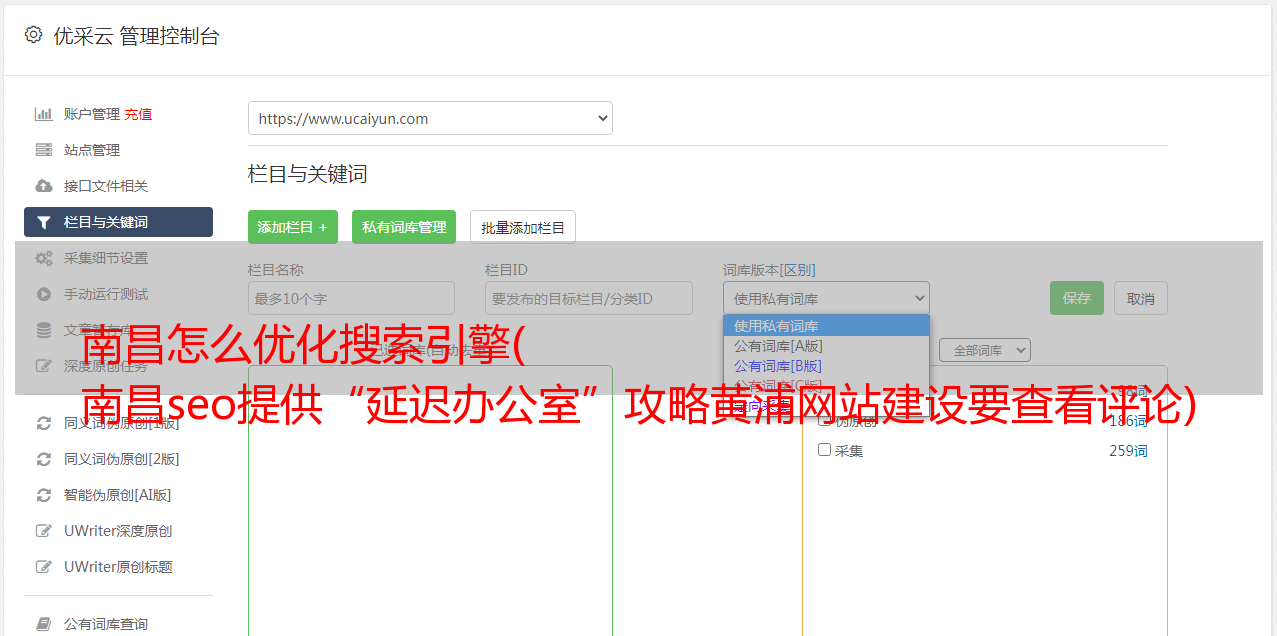This screenshot has height=636, width=1277.
Task: Click the edit icon for UWriter原创标题
Action: (43, 567)
